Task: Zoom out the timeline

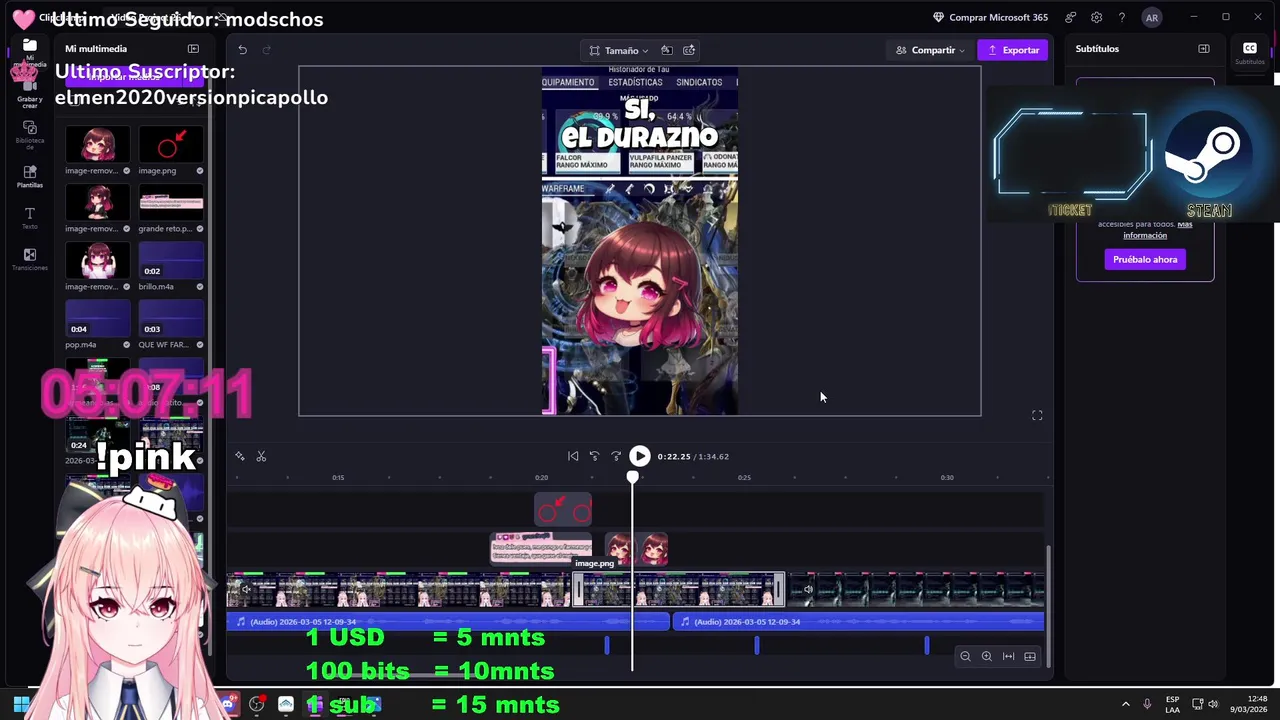Action: tap(965, 656)
